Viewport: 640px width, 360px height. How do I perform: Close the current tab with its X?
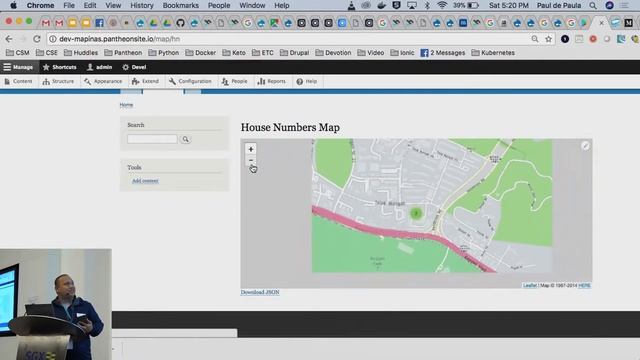[x=601, y=23]
